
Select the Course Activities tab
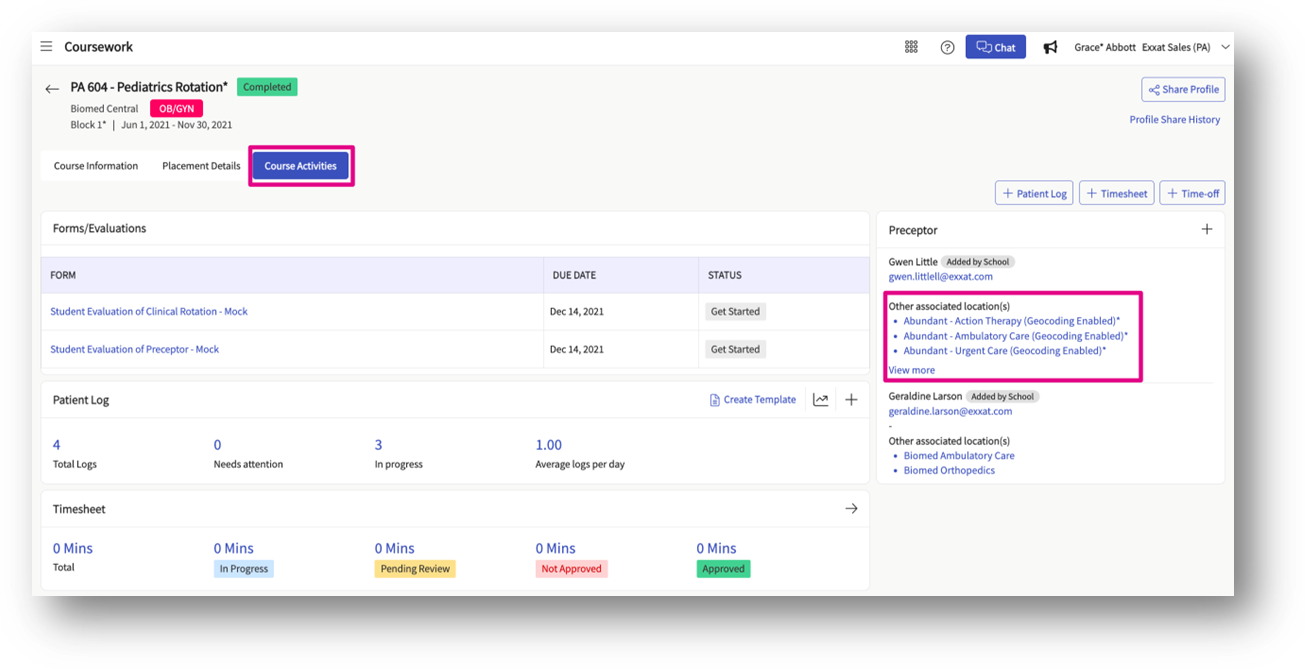coord(300,166)
